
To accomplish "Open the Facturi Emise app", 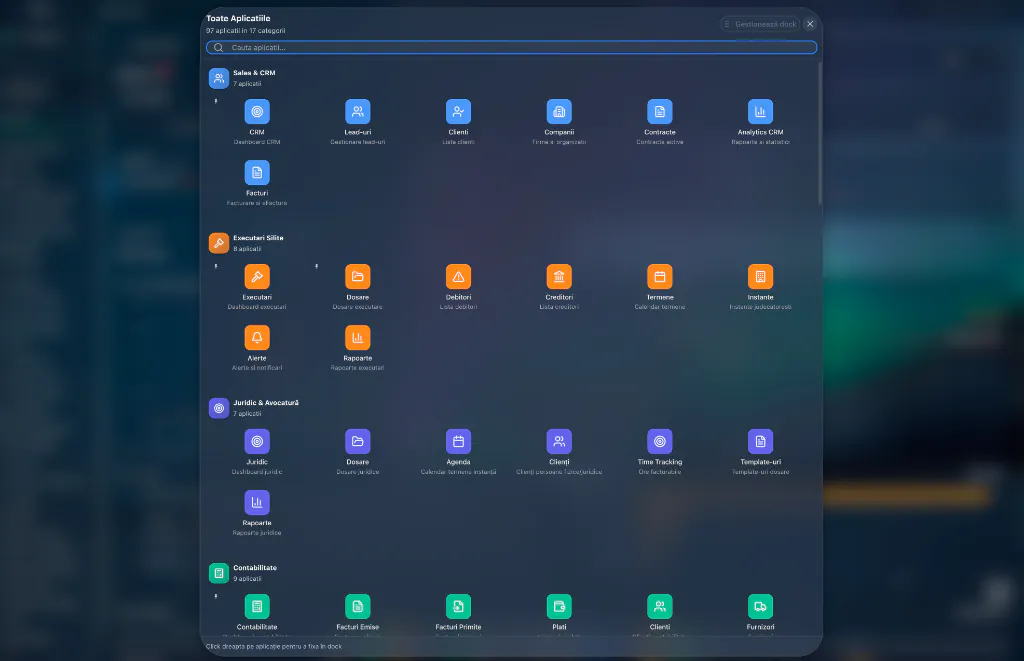I will click(357, 607).
